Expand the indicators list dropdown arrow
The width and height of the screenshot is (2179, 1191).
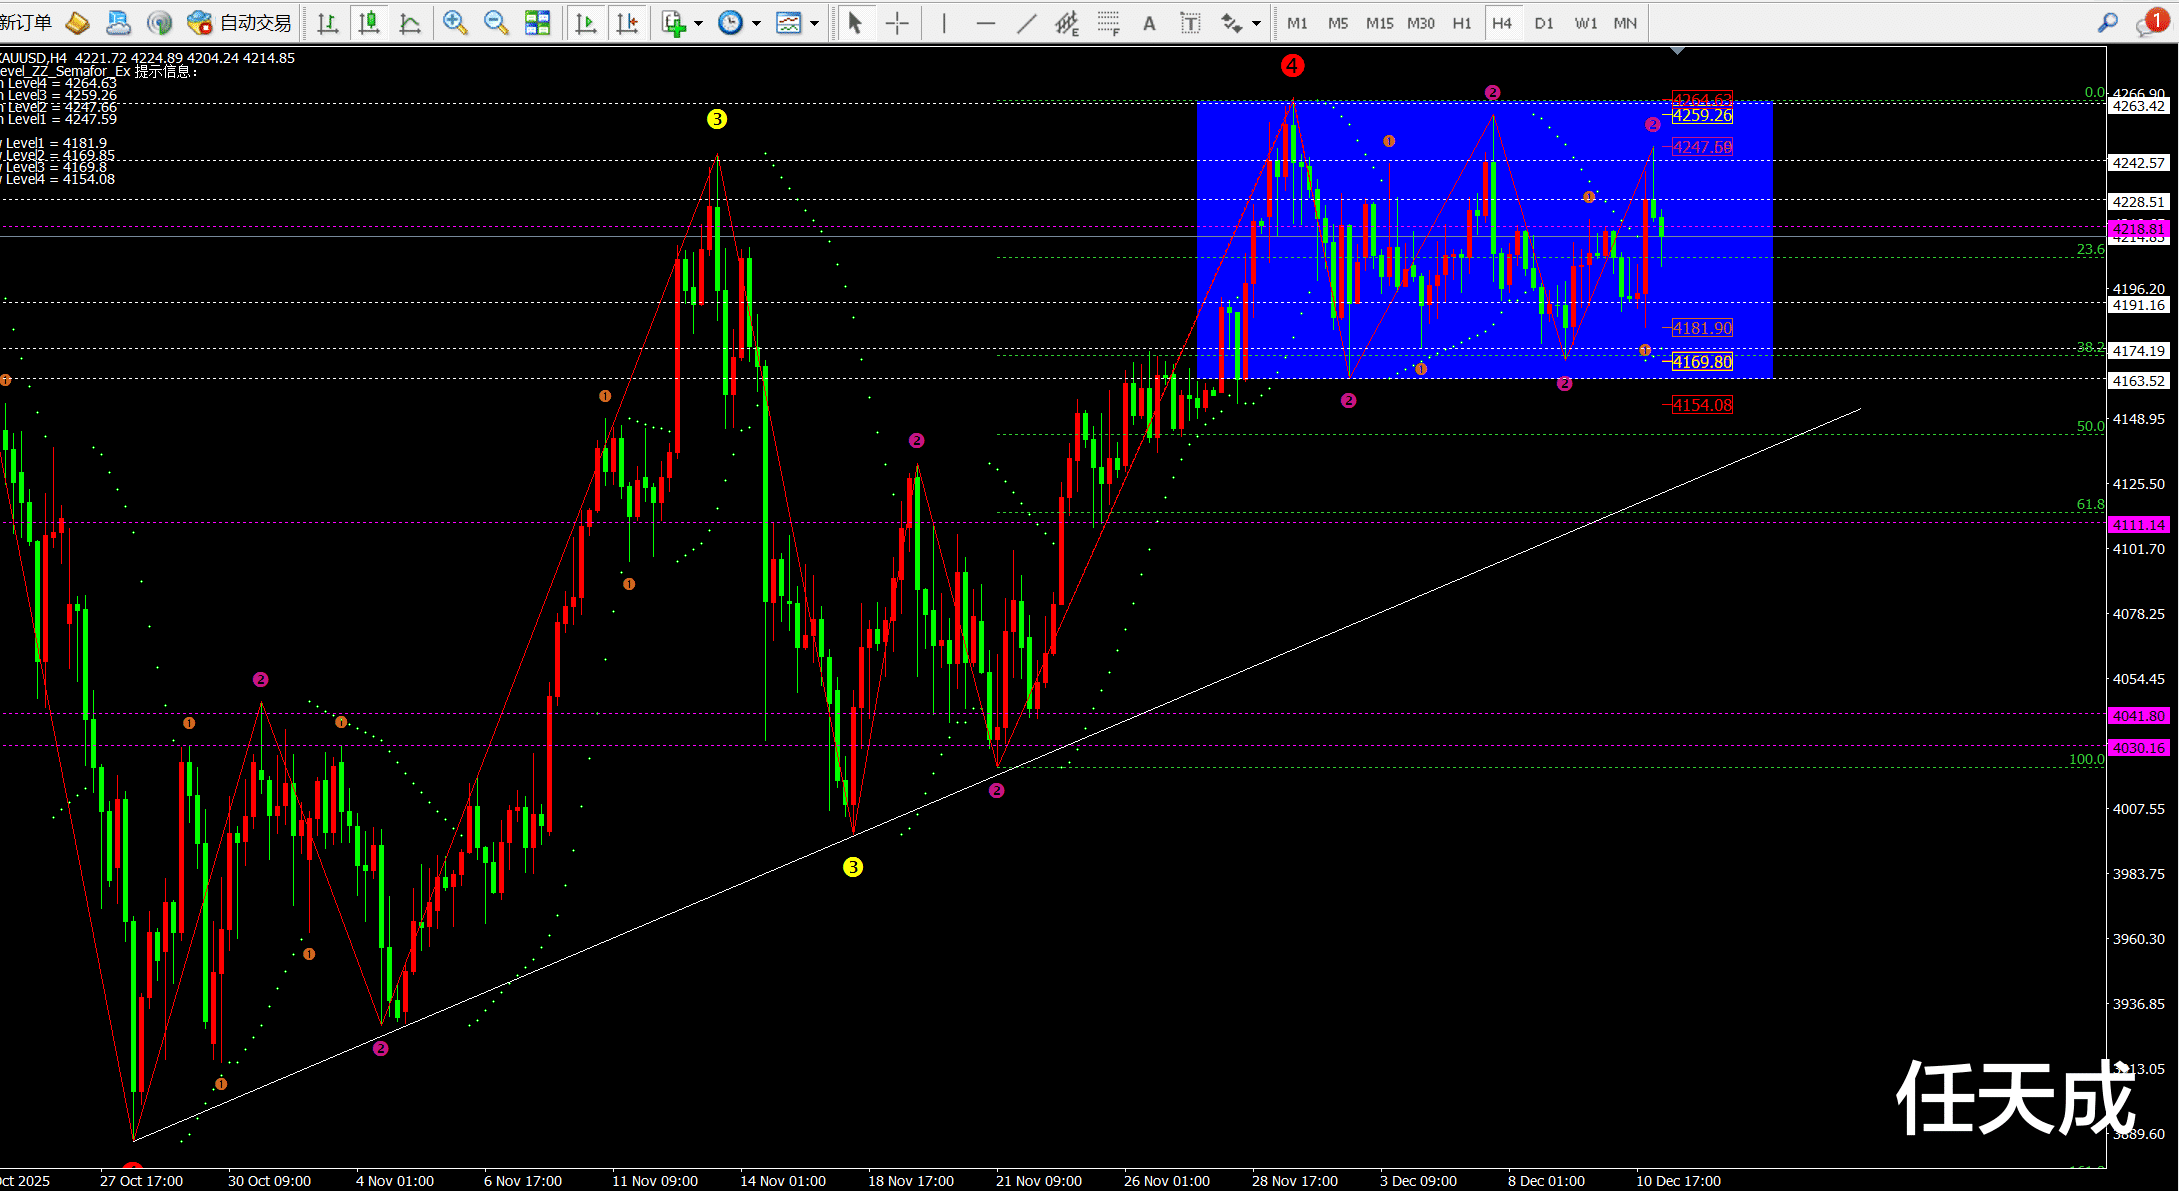pos(698,23)
